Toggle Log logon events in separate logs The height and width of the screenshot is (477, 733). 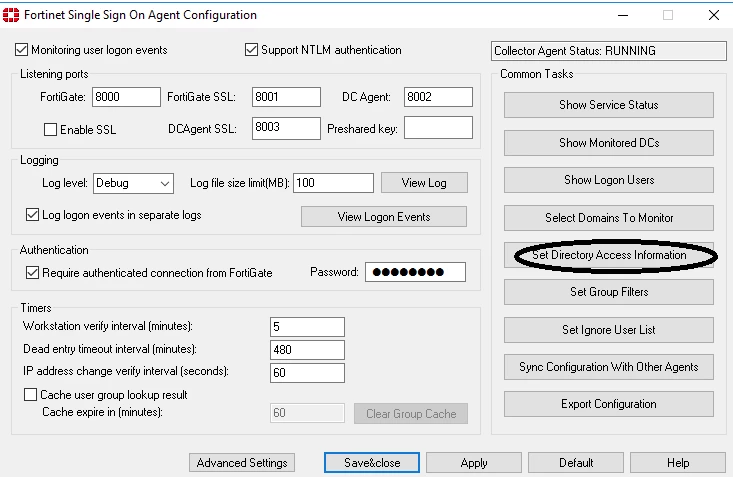[x=32, y=215]
